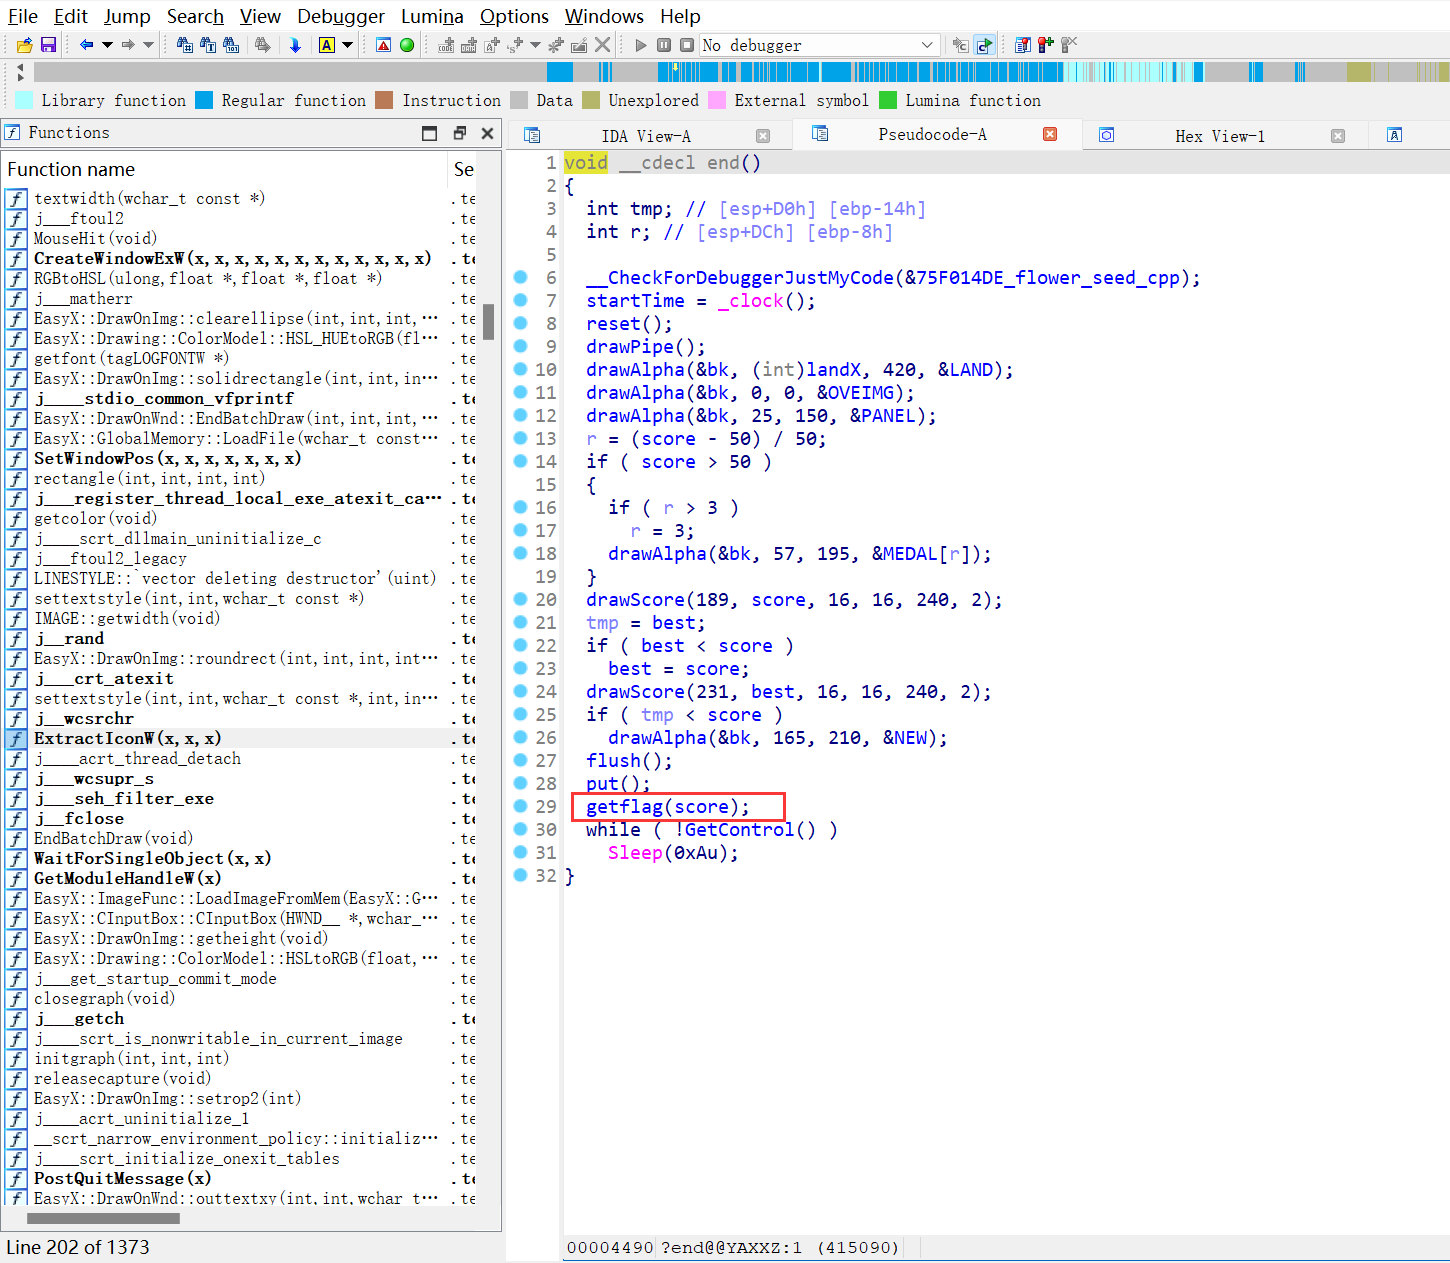Click the grey forward arrow icon
Viewport: 1450px width, 1263px height.
point(128,45)
